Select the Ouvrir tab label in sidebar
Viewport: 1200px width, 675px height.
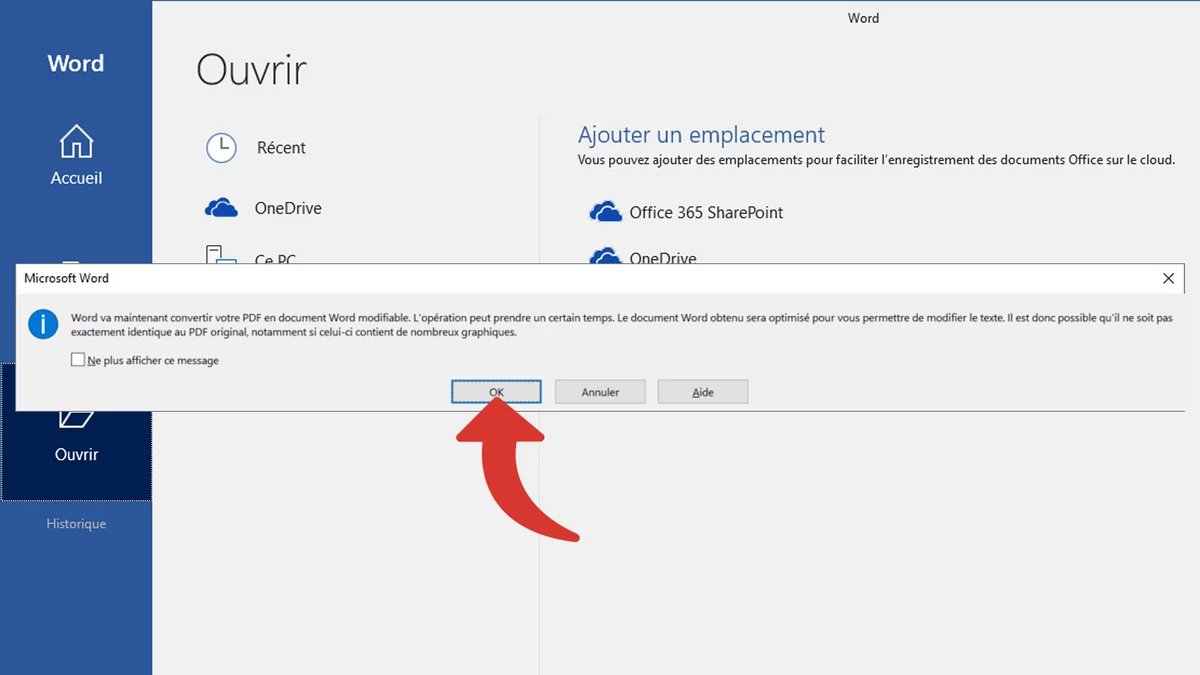76,454
